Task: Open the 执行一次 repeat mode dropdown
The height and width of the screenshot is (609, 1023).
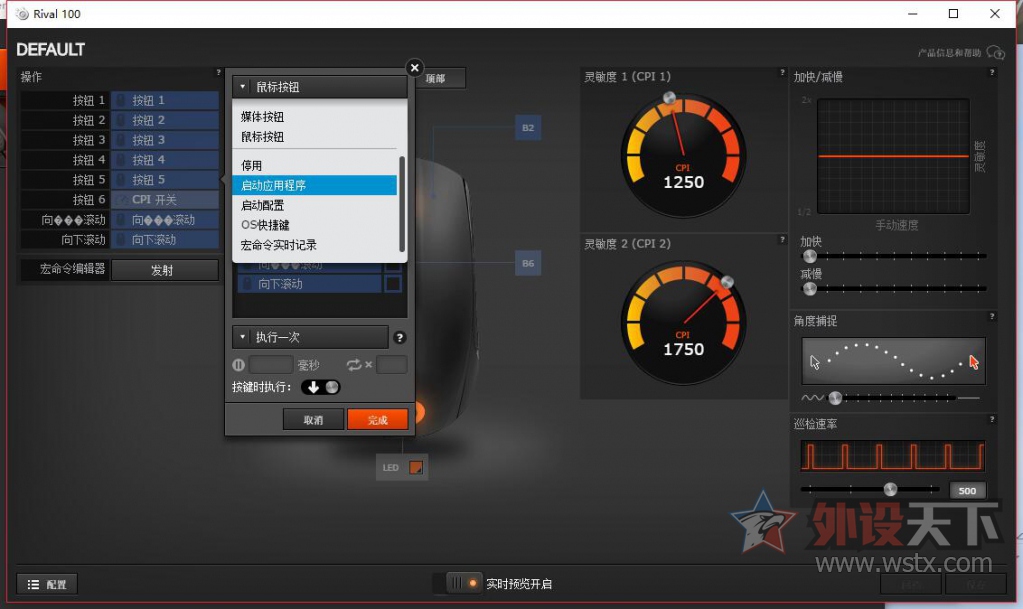Action: click(310, 338)
